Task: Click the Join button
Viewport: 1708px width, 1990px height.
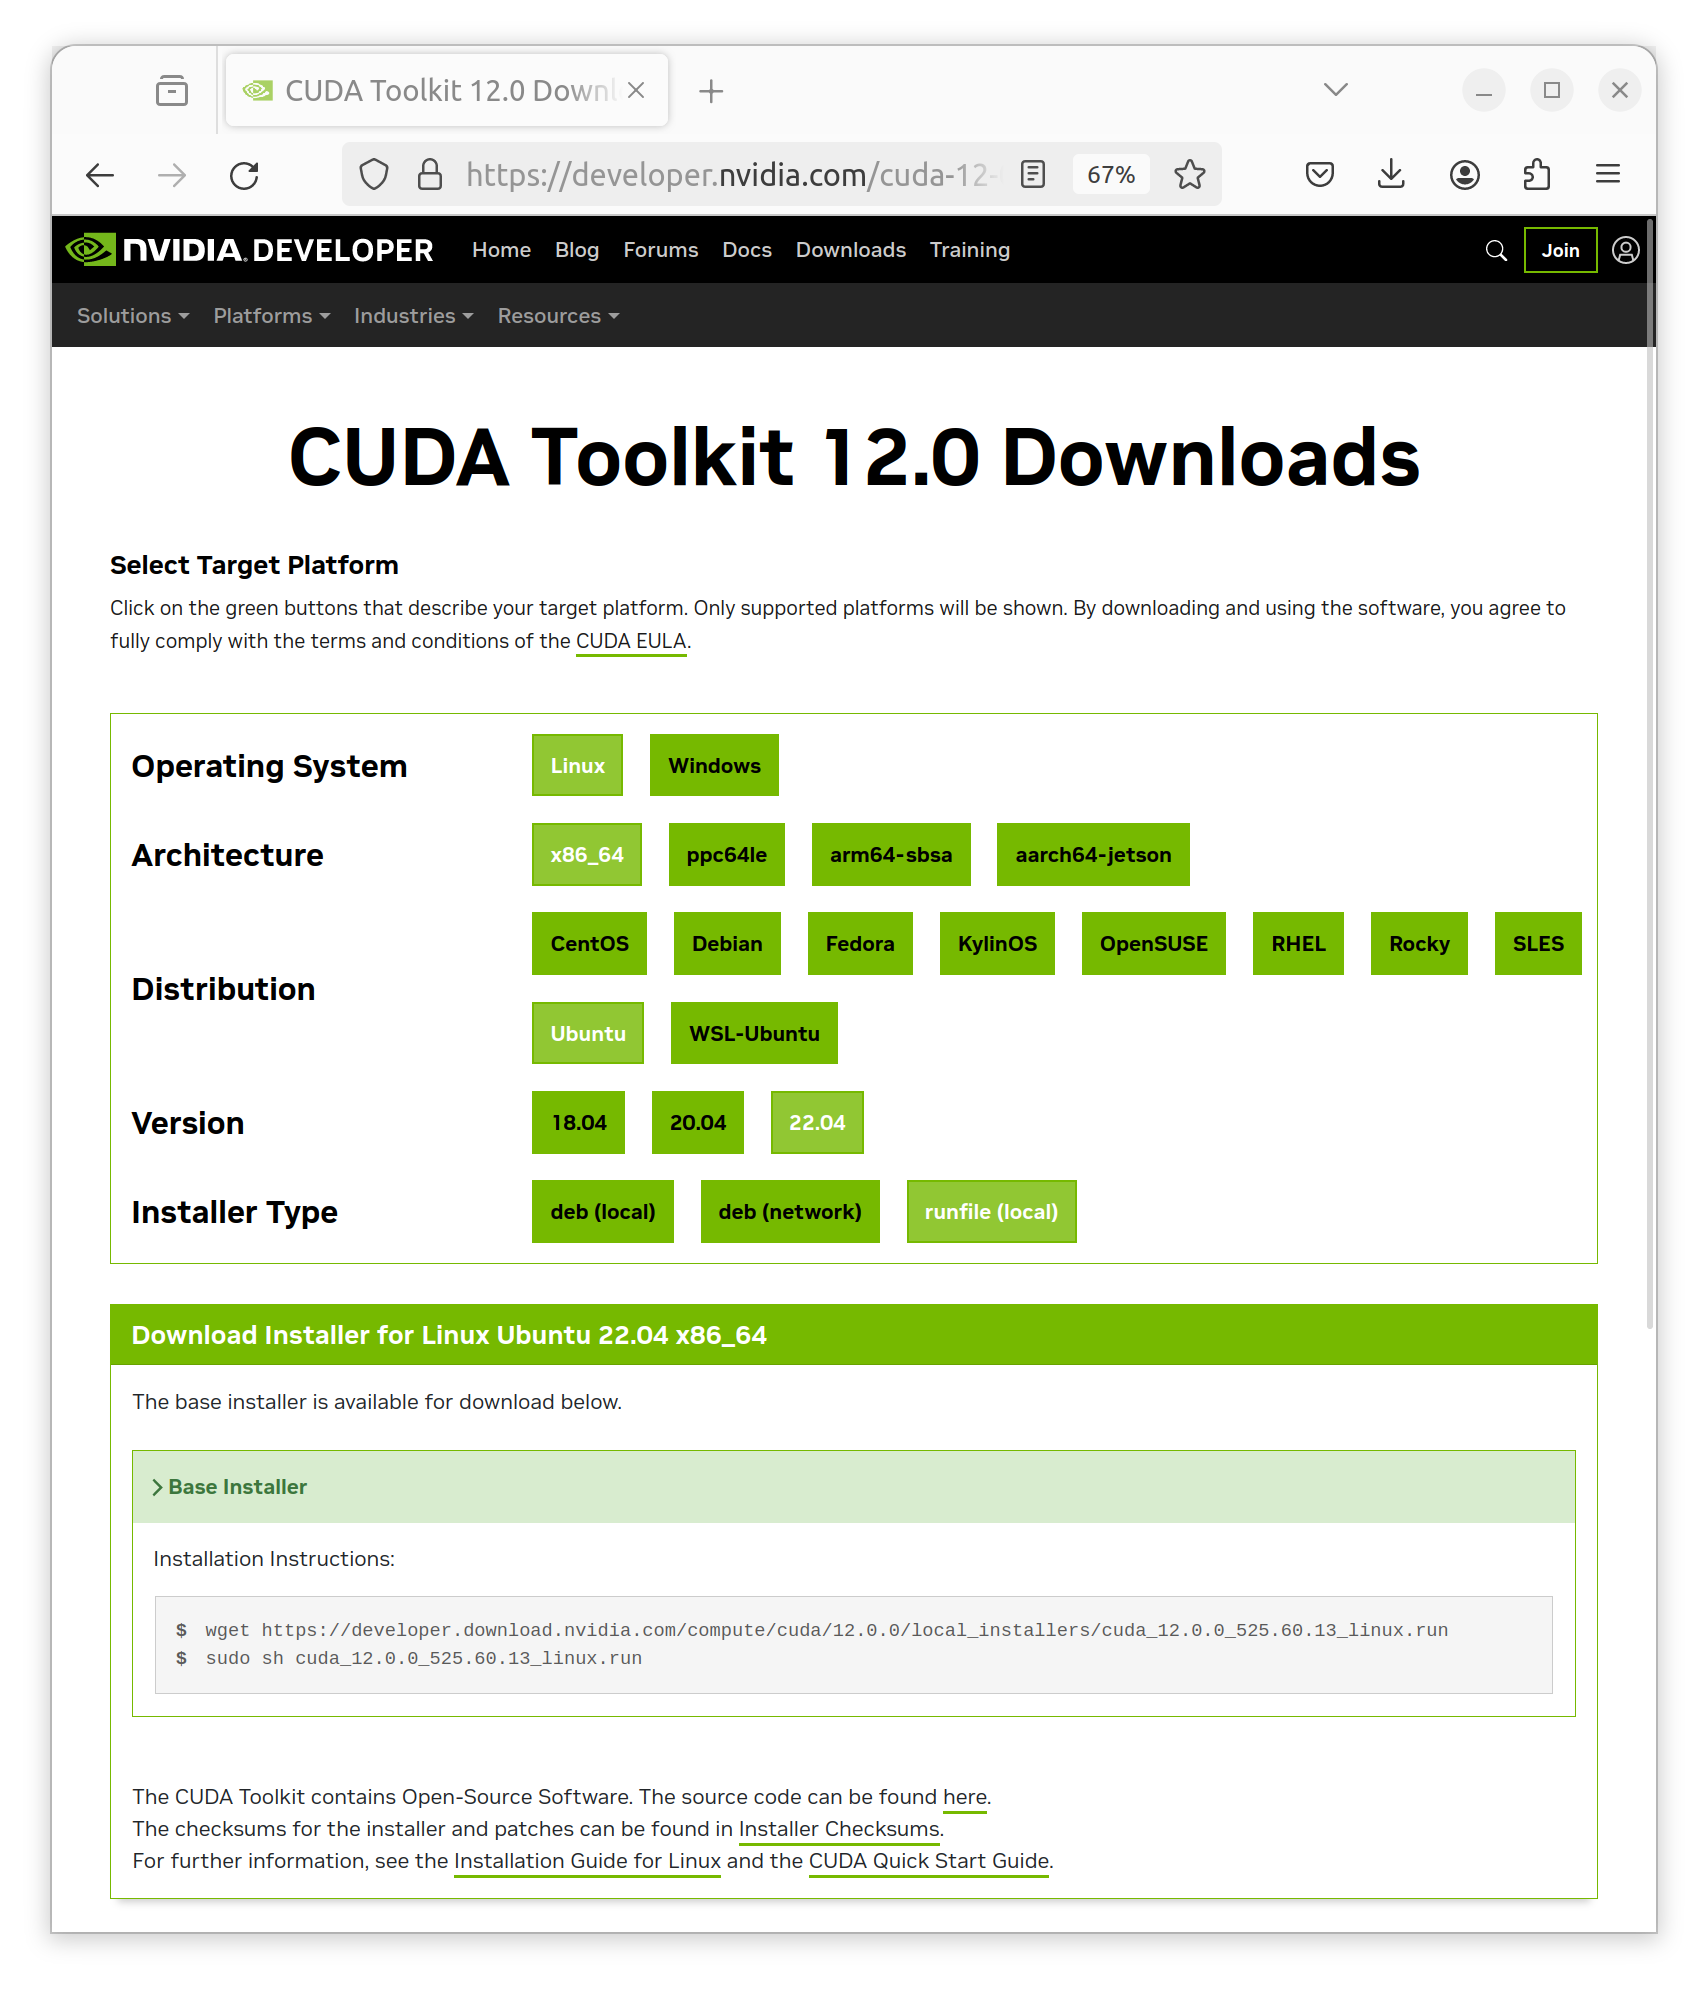Action: [x=1560, y=250]
